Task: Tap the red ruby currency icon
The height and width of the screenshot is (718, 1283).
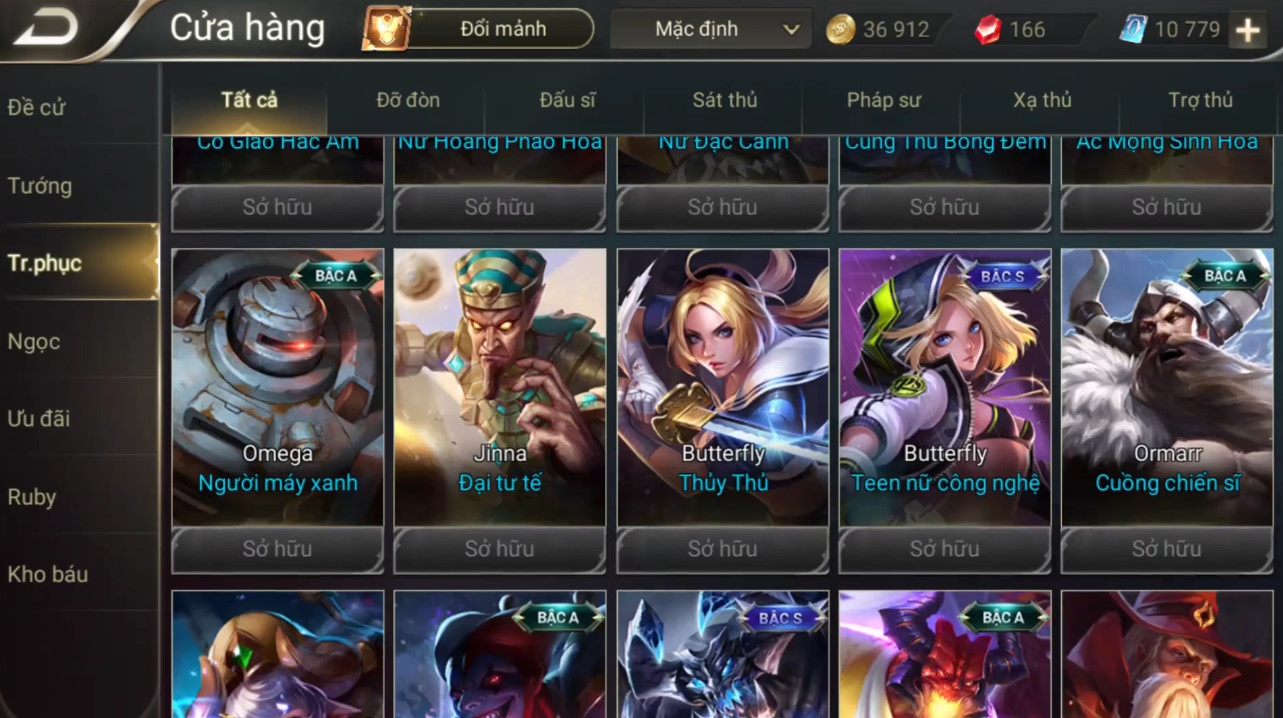Action: [x=988, y=30]
